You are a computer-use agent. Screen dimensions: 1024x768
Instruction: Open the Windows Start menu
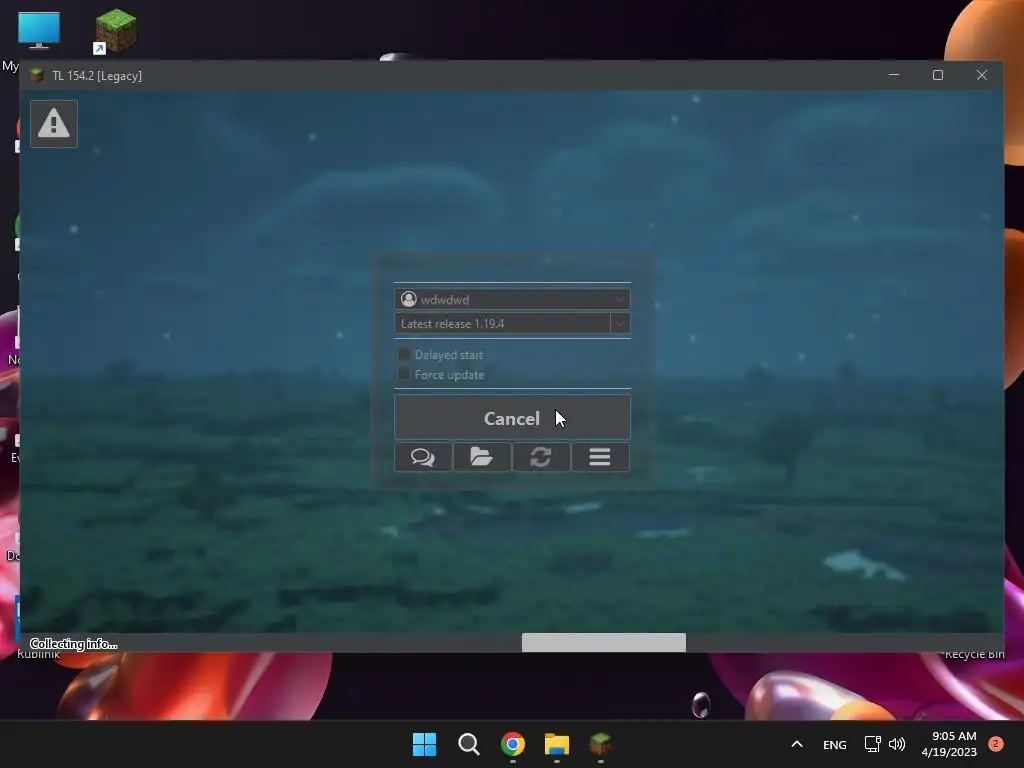(424, 744)
